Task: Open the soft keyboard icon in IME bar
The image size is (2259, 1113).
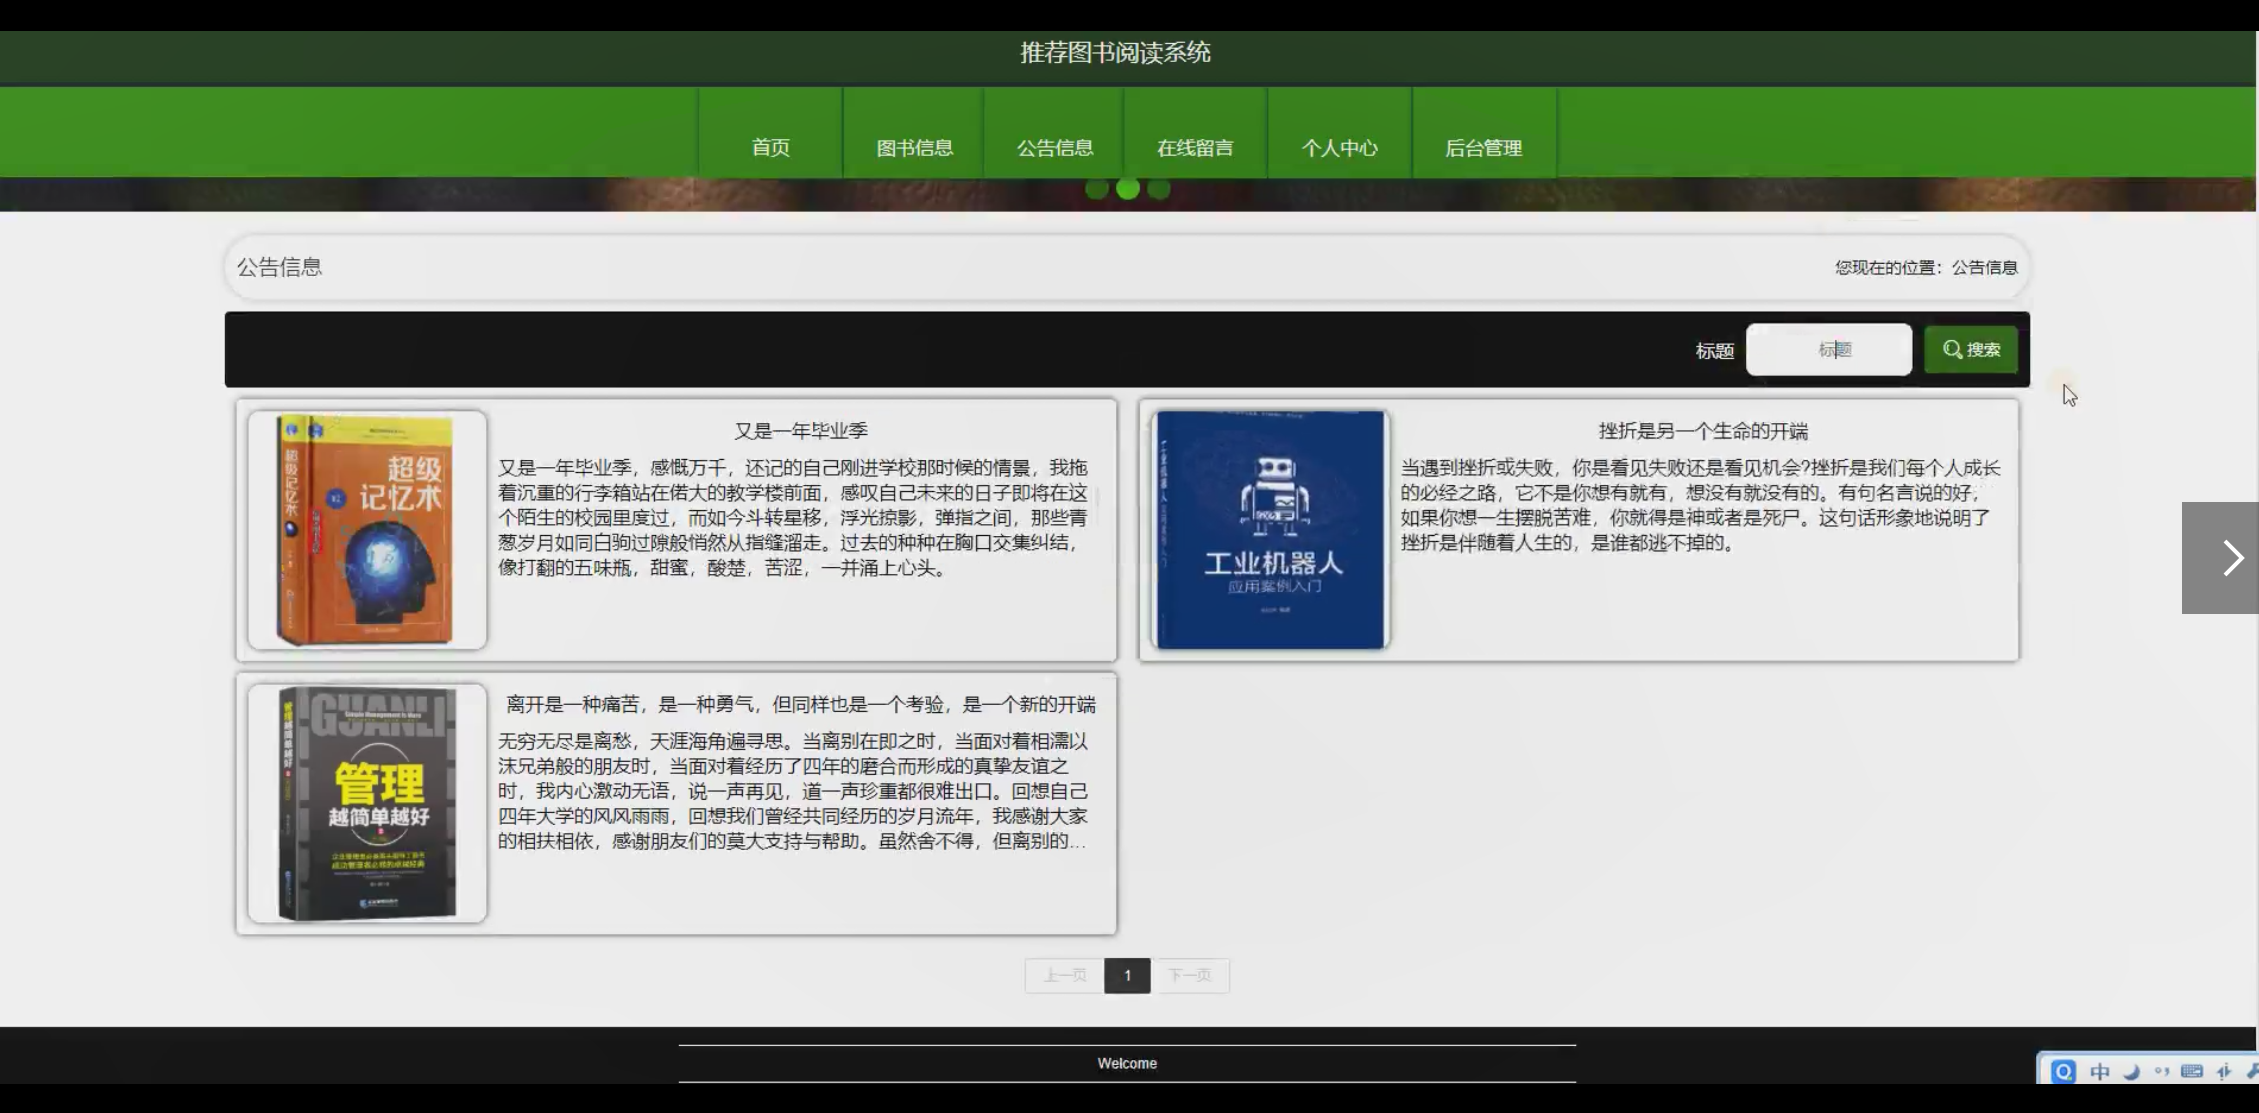Action: (2192, 1071)
